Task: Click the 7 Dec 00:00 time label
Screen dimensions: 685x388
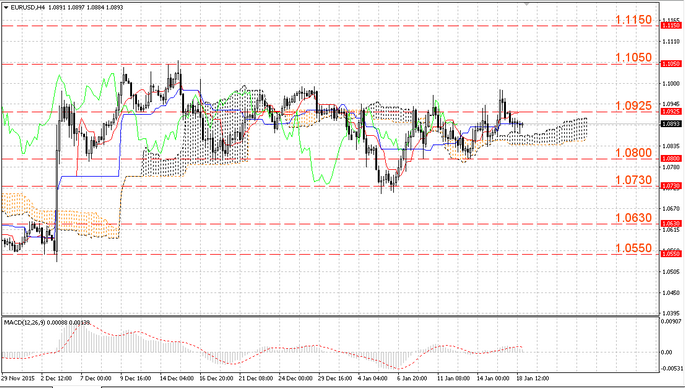Action: click(96, 378)
